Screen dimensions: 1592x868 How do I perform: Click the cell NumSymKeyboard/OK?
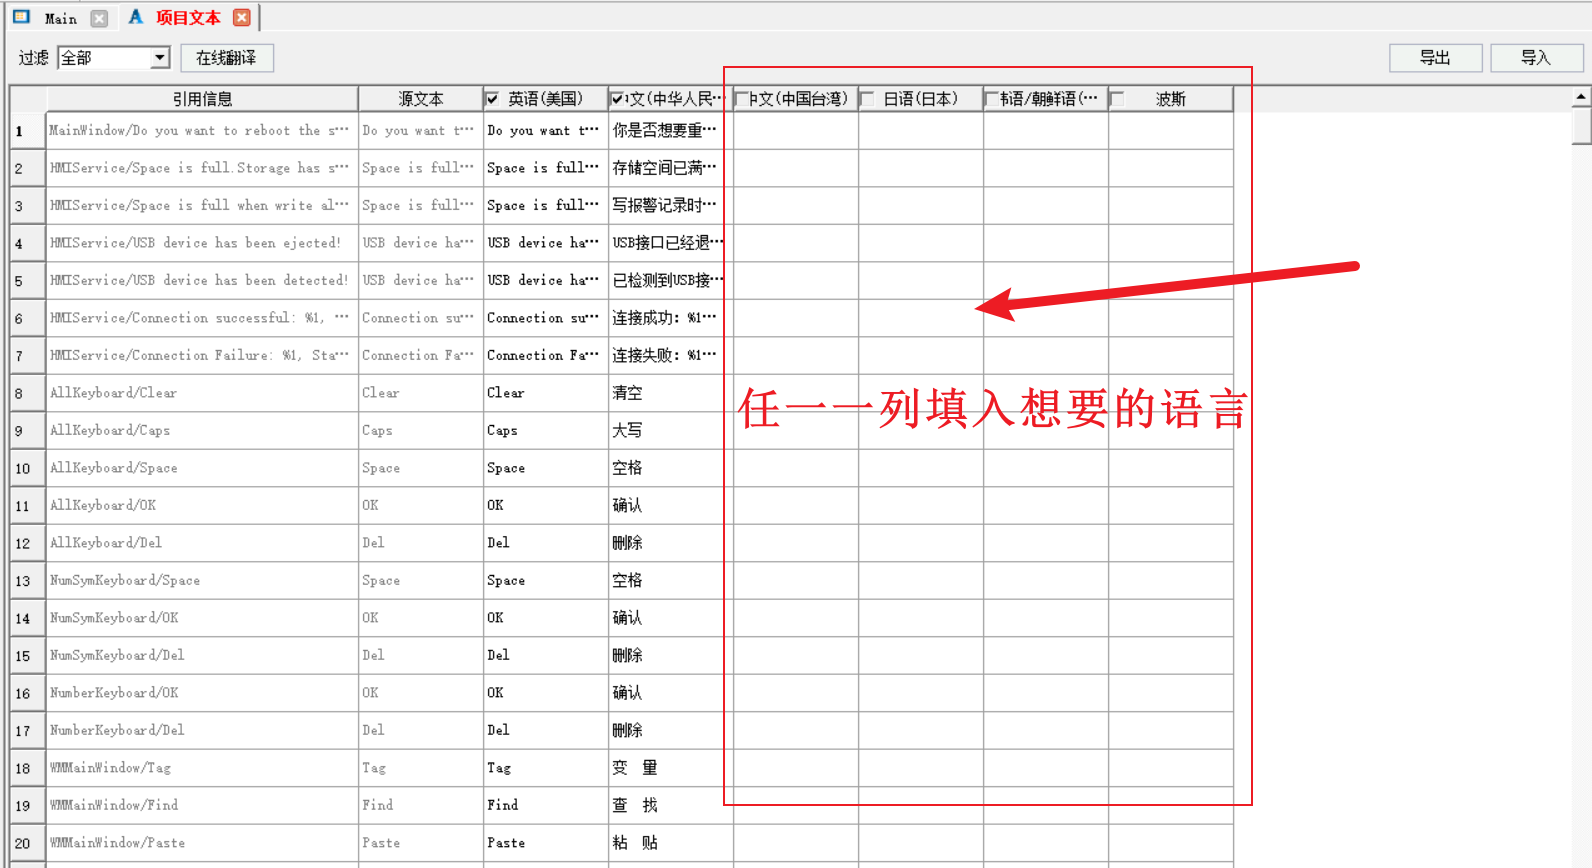(202, 618)
